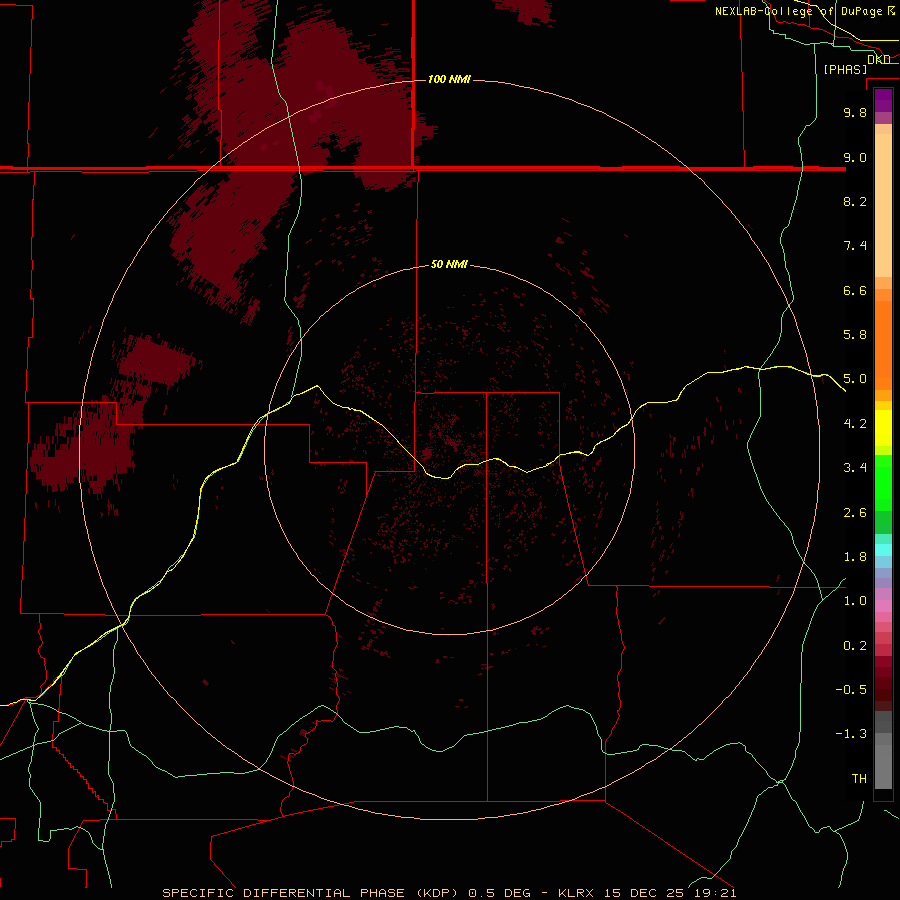Viewport: 900px width, 900px height.
Task: Click the bright green segment of the color bar
Action: click(883, 482)
